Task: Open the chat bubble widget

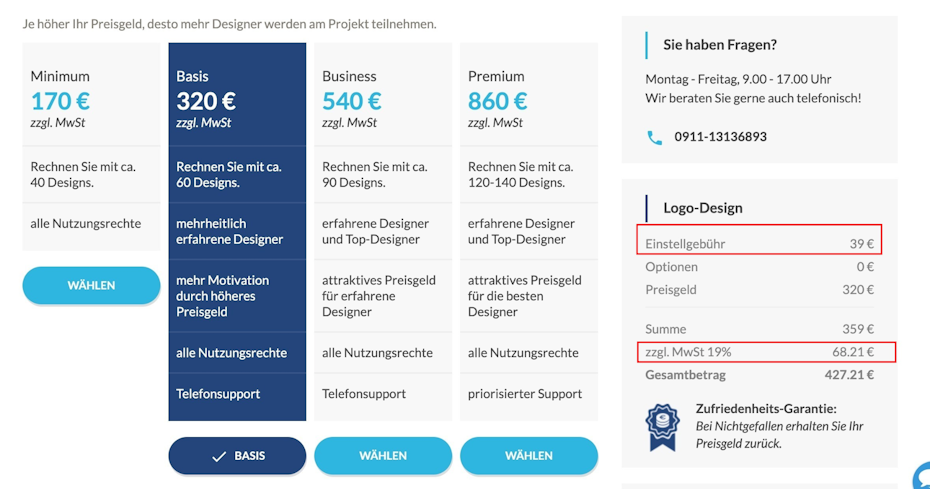Action: click(922, 476)
